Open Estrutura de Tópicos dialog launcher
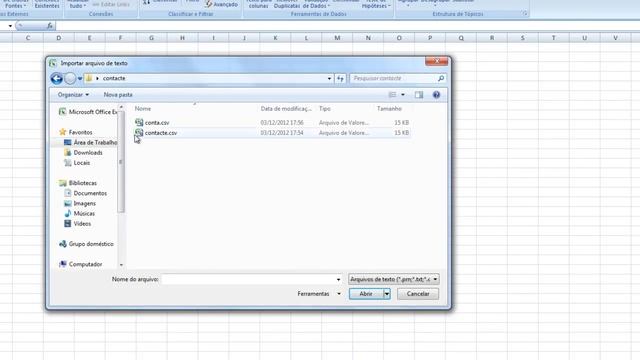Image resolution: width=640 pixels, height=360 pixels. point(525,14)
